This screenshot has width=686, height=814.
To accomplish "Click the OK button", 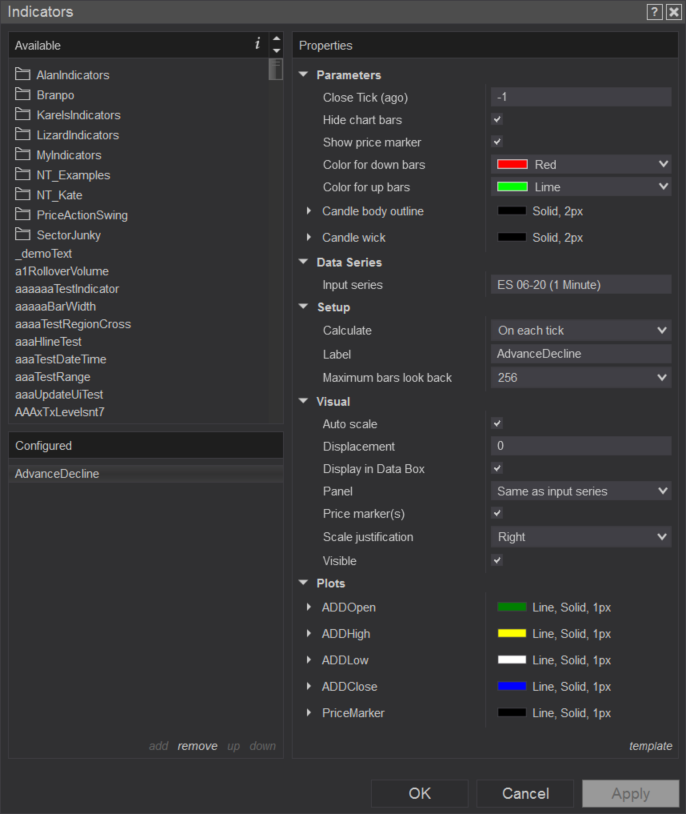I will 420,793.
